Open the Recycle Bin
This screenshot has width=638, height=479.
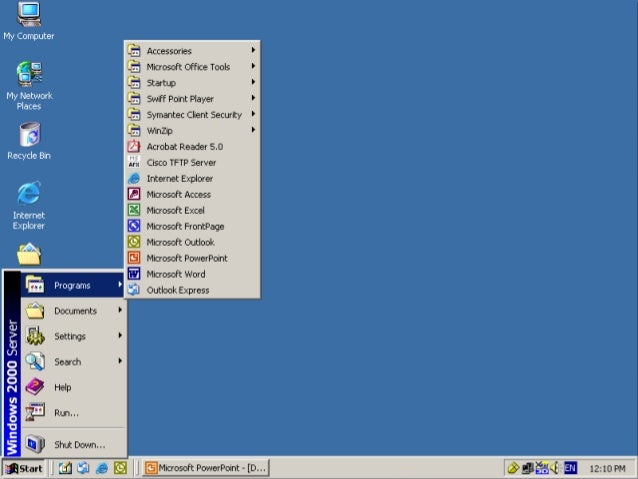point(29,135)
